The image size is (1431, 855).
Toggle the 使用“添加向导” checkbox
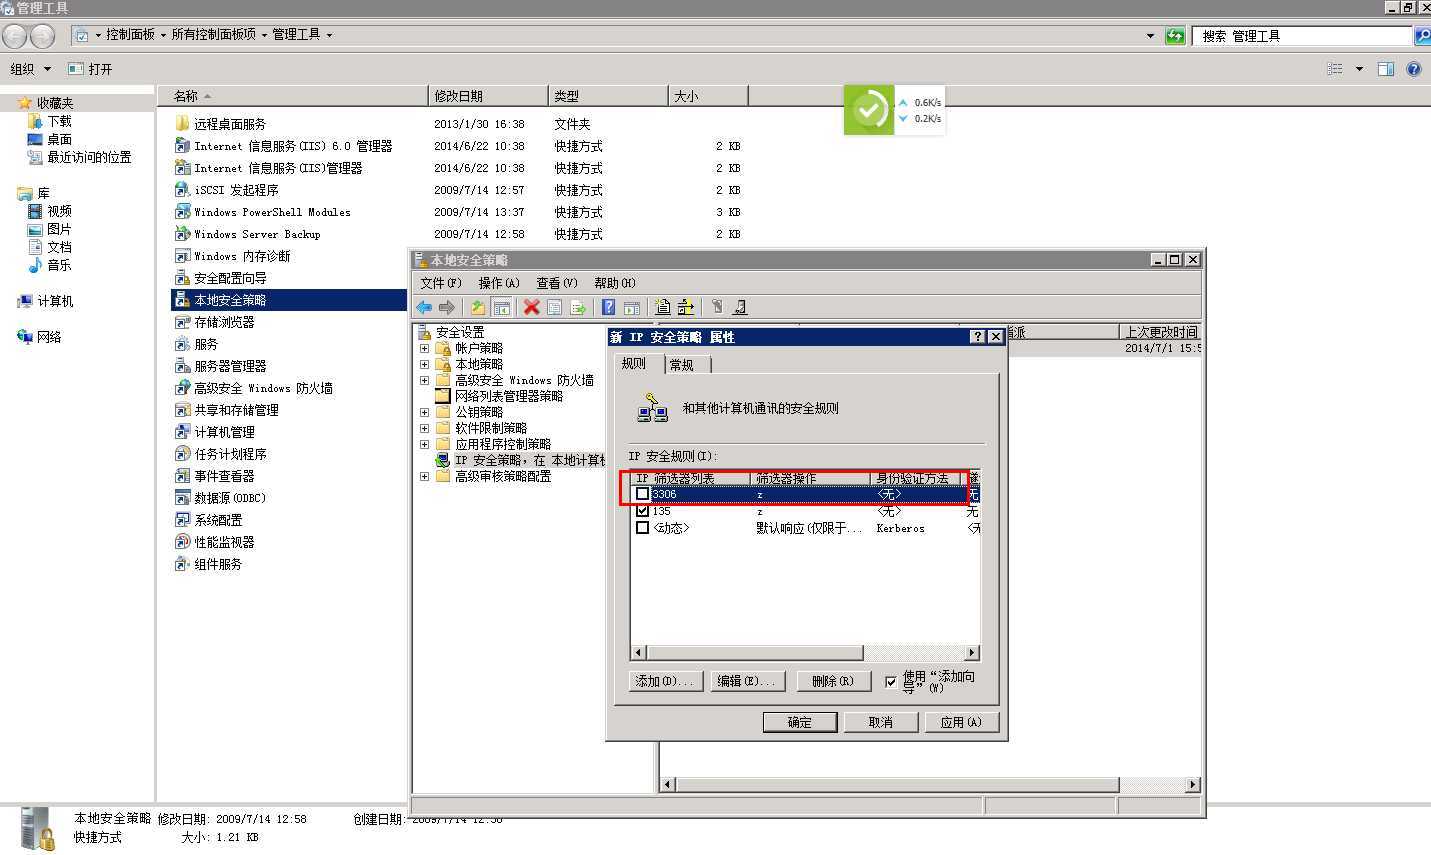891,682
